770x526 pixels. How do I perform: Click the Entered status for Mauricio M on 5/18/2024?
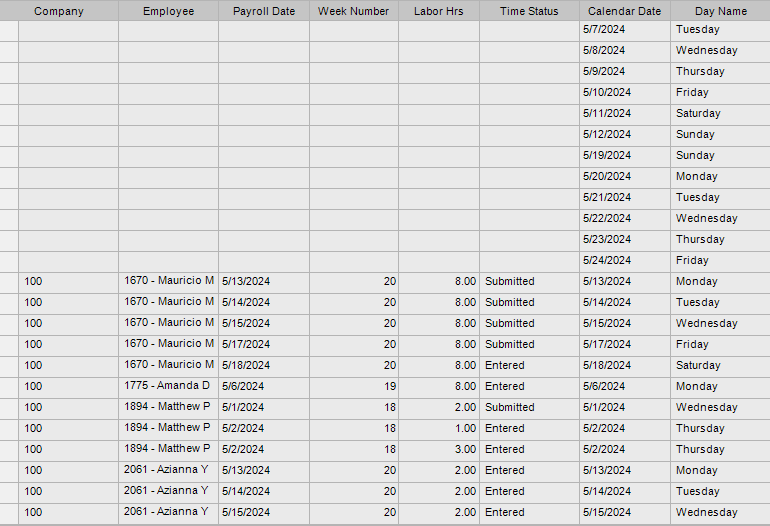pos(529,365)
